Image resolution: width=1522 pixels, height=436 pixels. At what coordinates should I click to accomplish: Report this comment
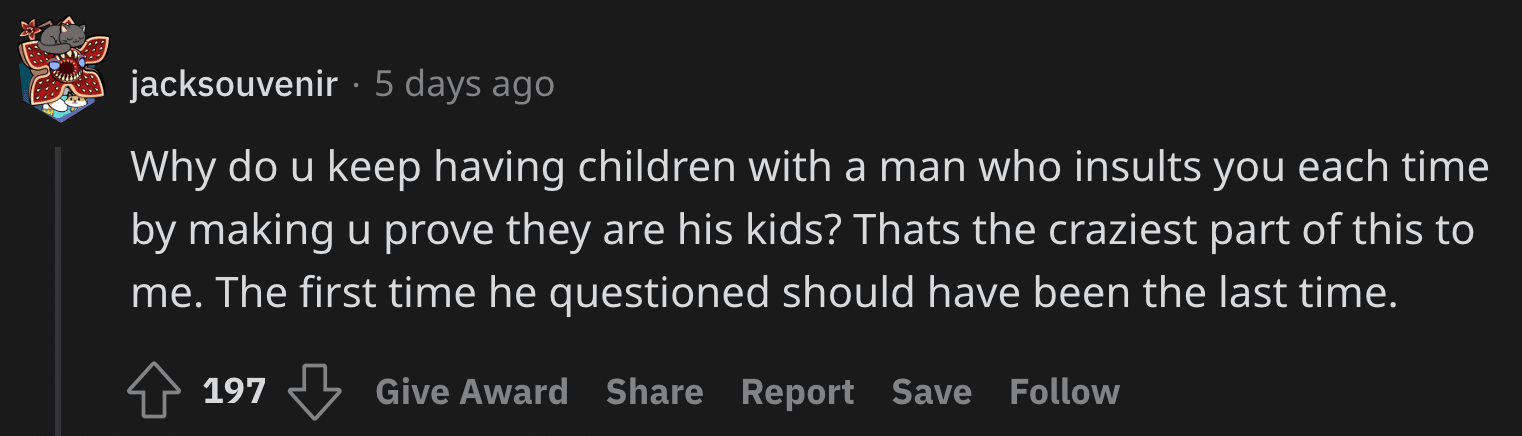[x=797, y=392]
